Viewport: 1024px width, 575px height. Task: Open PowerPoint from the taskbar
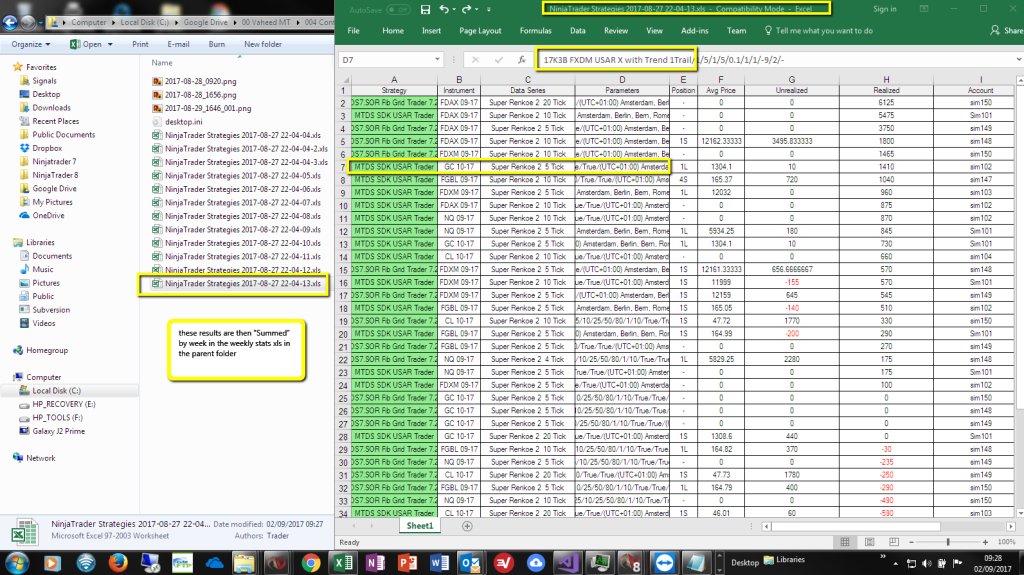(408, 562)
